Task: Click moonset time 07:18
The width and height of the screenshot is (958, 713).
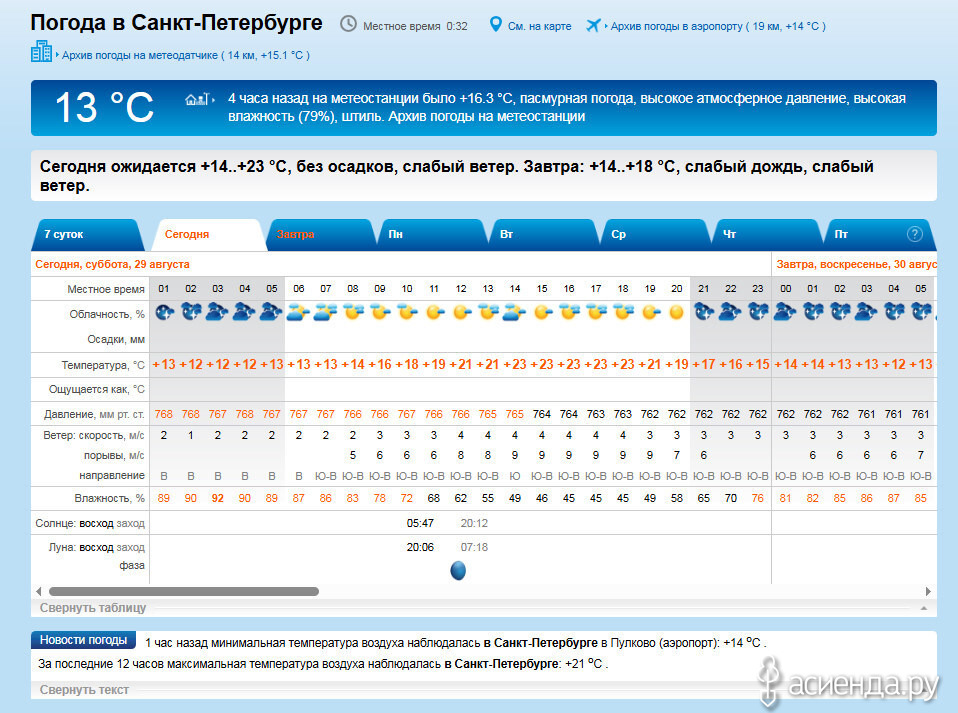Action: click(x=474, y=547)
